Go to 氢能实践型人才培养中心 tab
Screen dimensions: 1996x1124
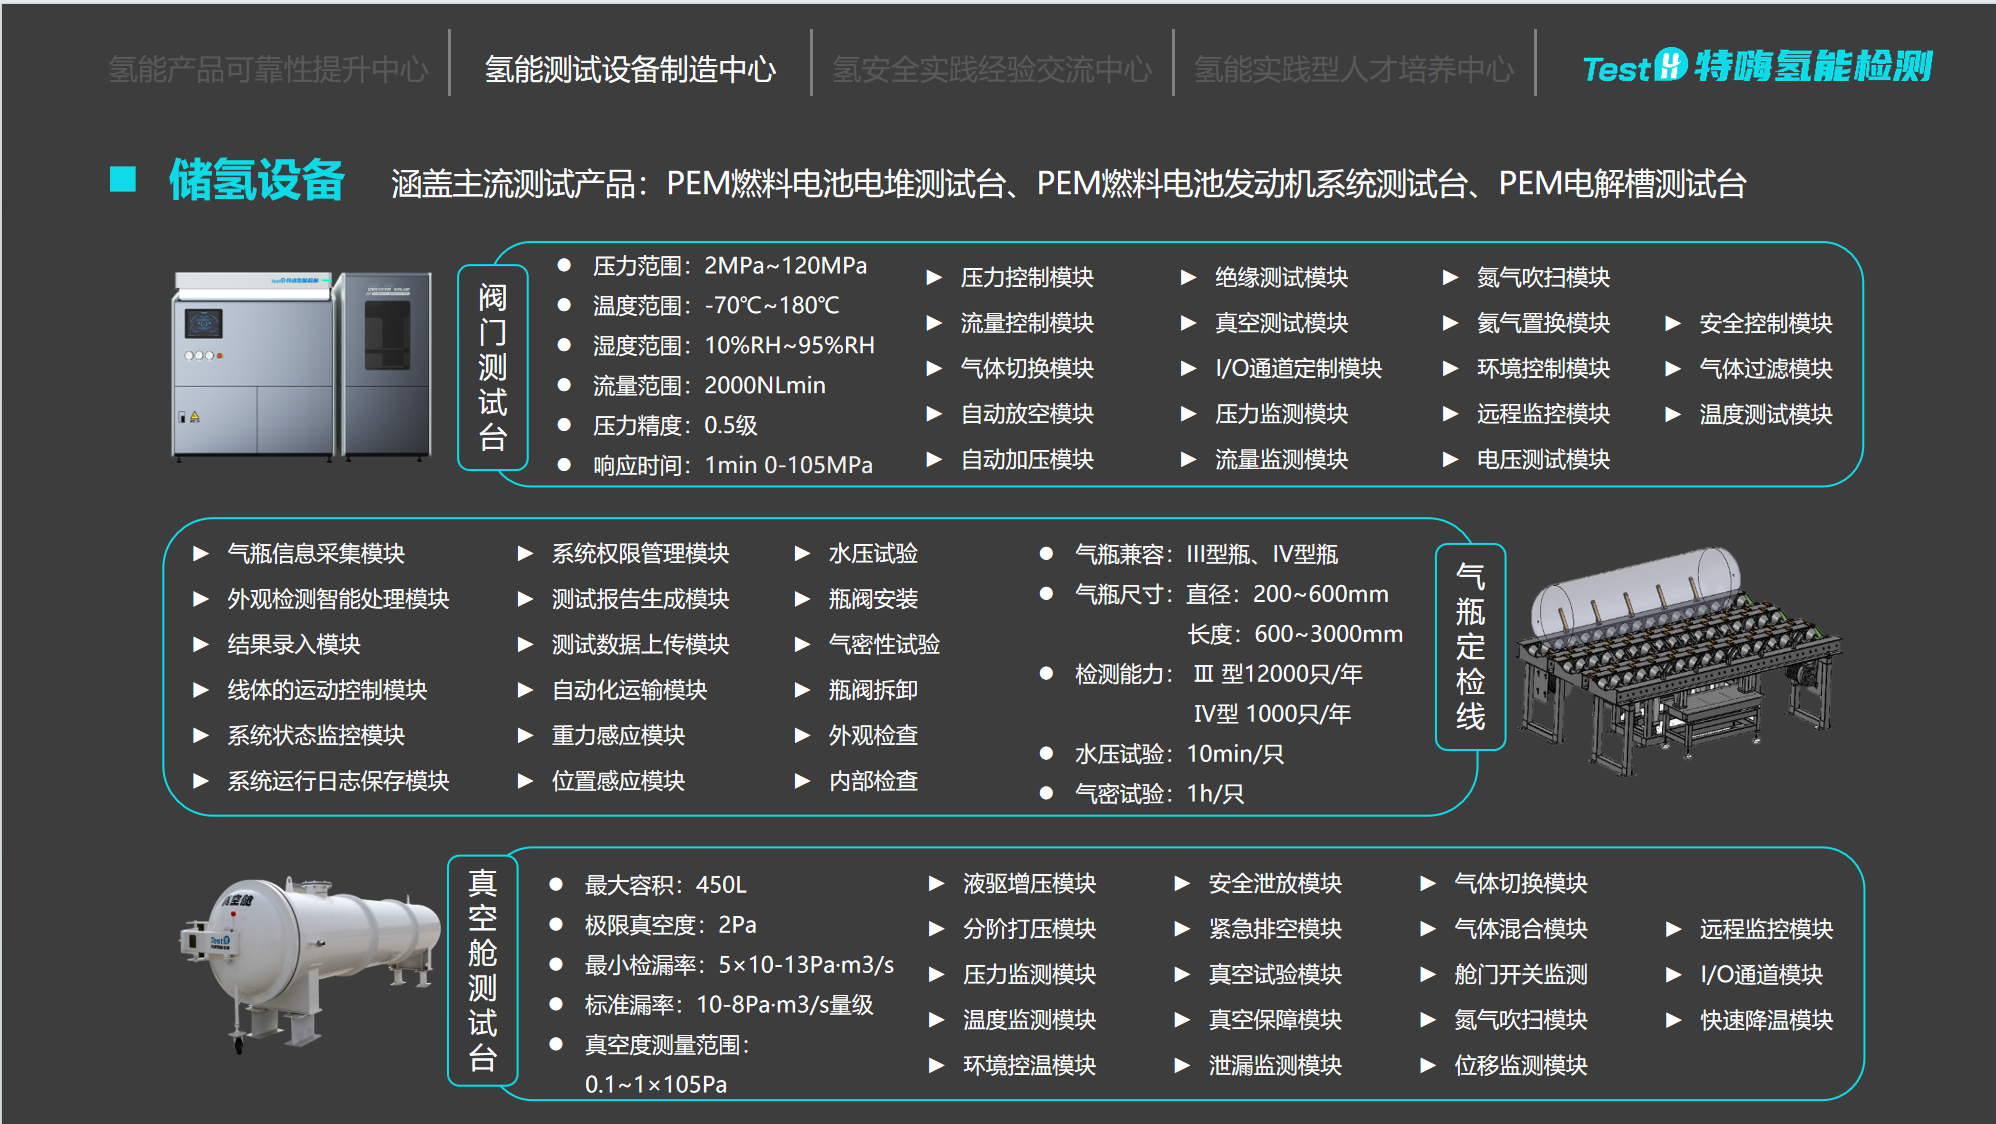pyautogui.click(x=1353, y=69)
